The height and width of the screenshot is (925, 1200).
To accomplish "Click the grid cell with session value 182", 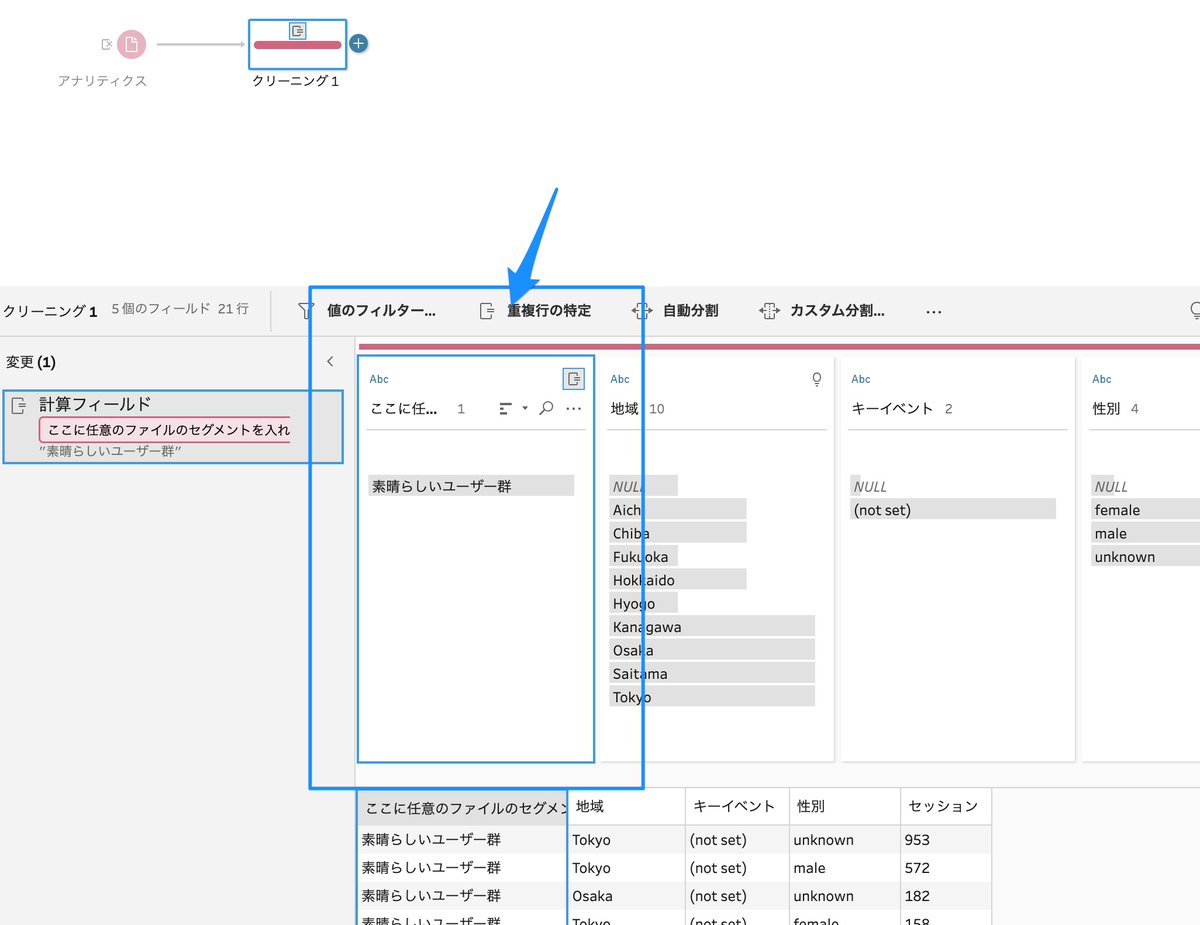I will [945, 896].
